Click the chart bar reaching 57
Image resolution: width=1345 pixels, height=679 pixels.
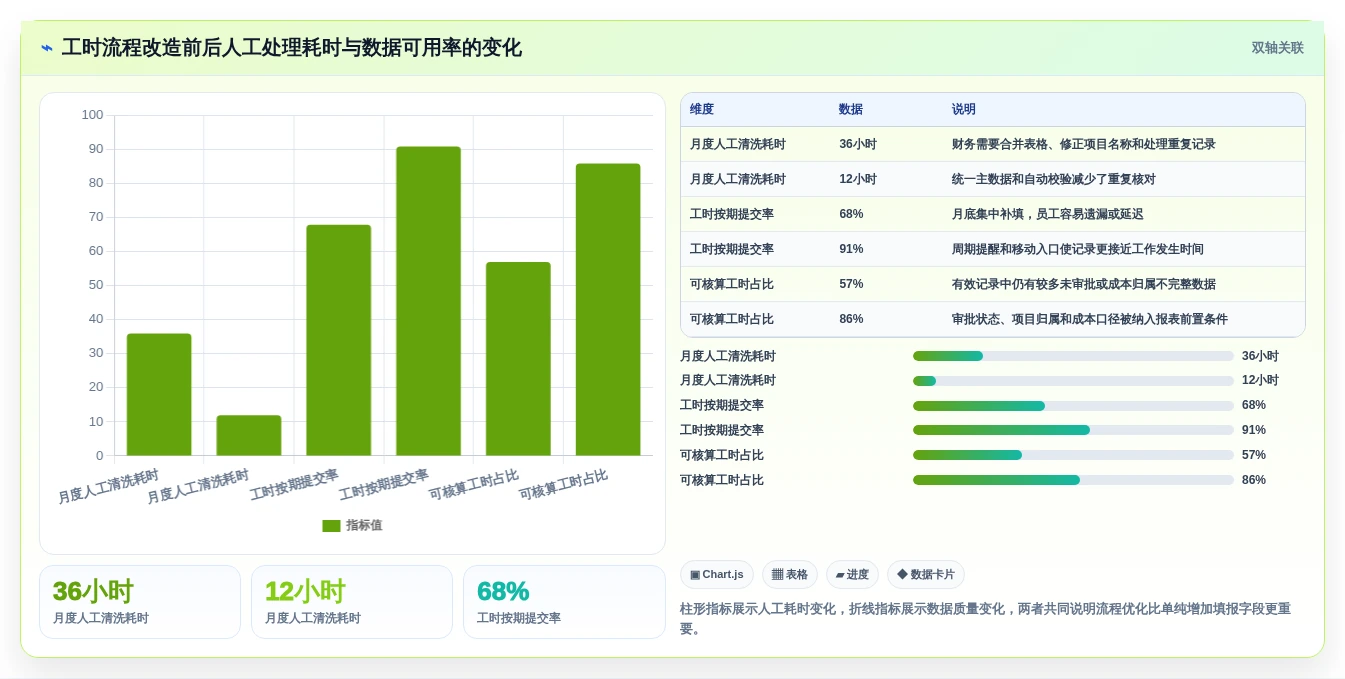[518, 359]
